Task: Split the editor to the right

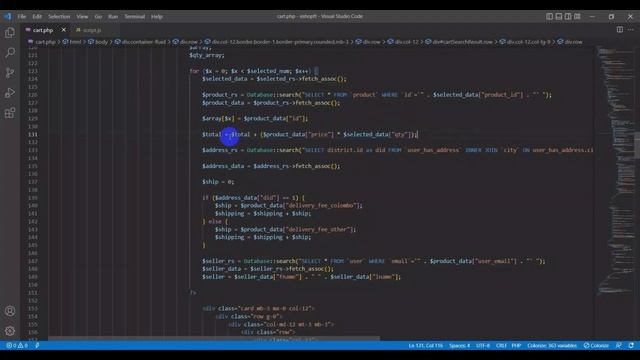Action: pos(620,29)
